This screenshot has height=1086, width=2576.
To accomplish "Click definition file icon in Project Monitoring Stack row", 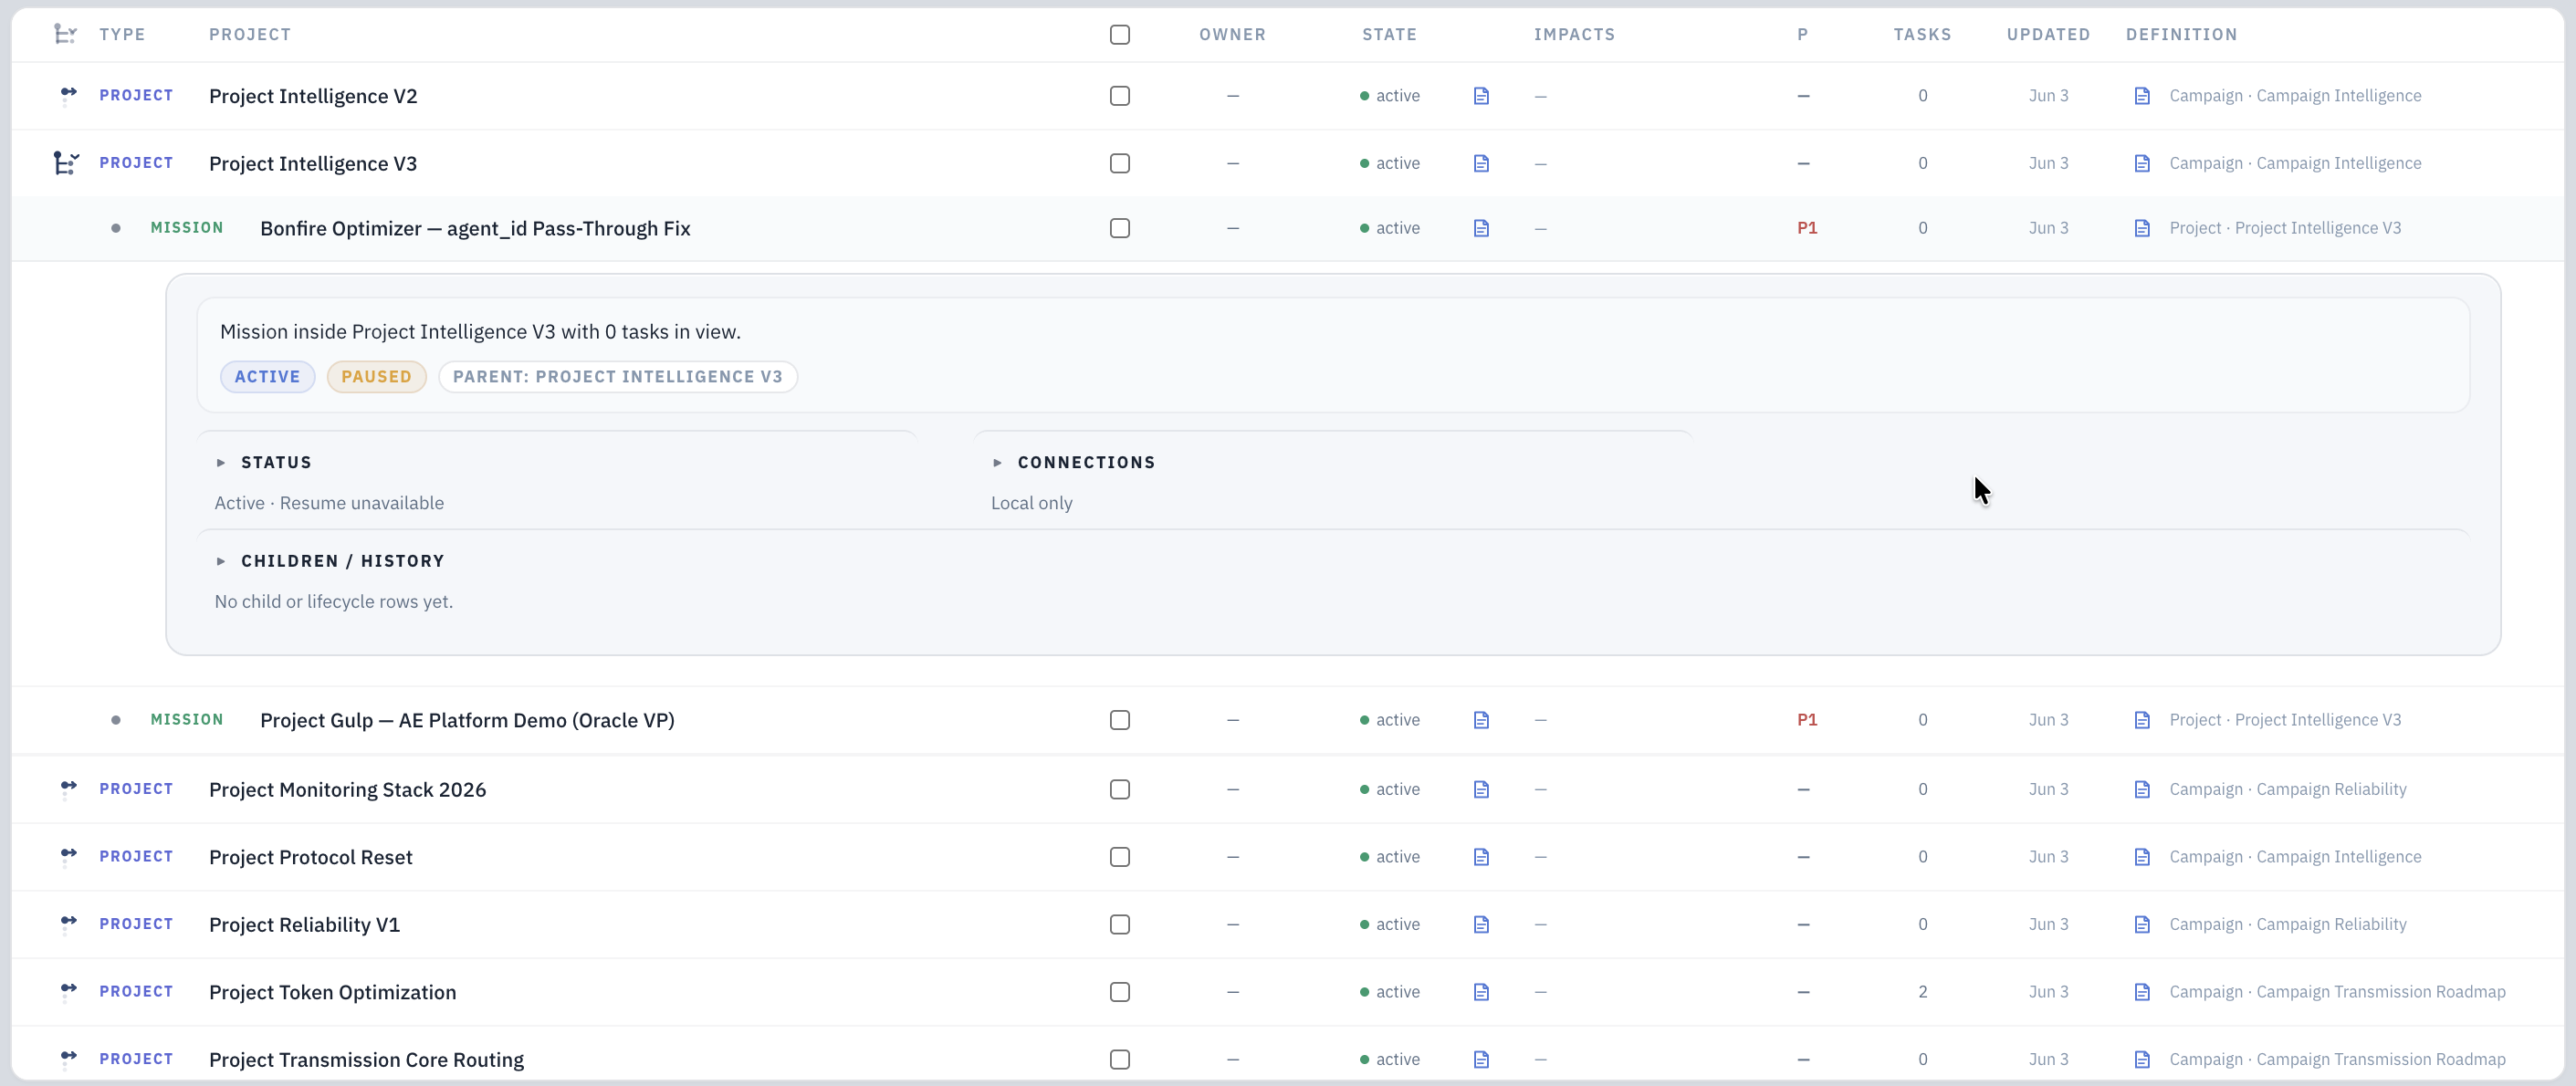I will pyautogui.click(x=2142, y=789).
